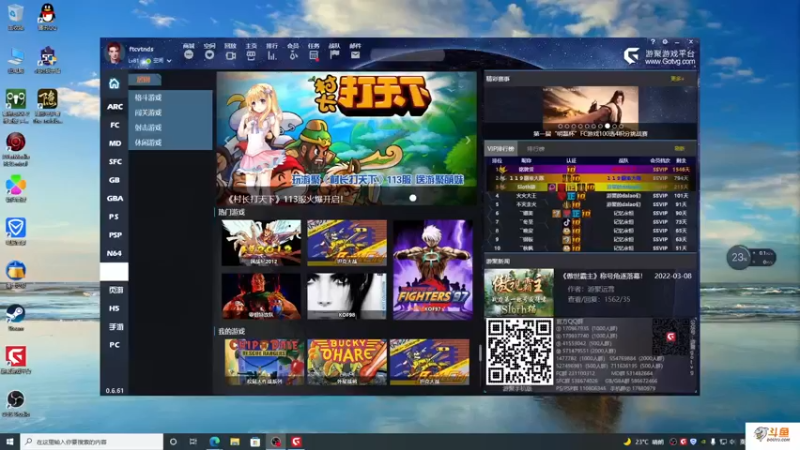800x450 pixels.
Task: Choose 闯关游戏 category in list
Action: coord(170,112)
